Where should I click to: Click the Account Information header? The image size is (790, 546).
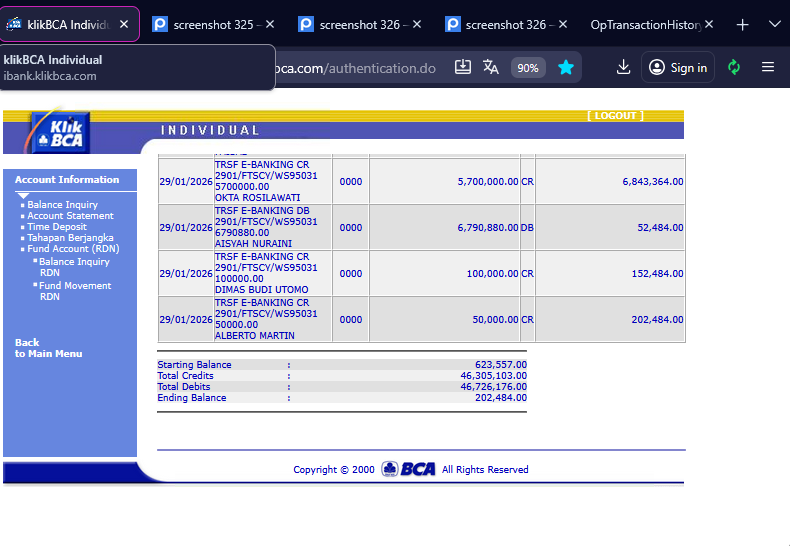pos(67,179)
